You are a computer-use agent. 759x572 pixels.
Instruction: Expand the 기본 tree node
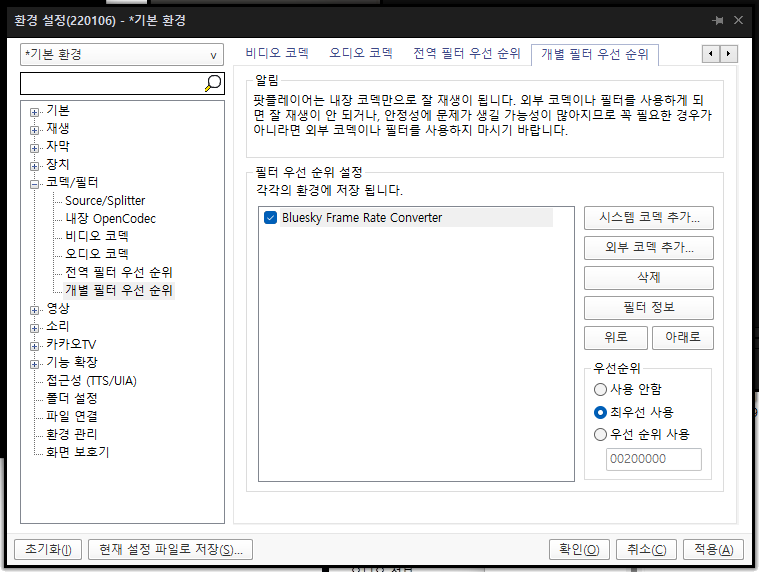point(34,112)
